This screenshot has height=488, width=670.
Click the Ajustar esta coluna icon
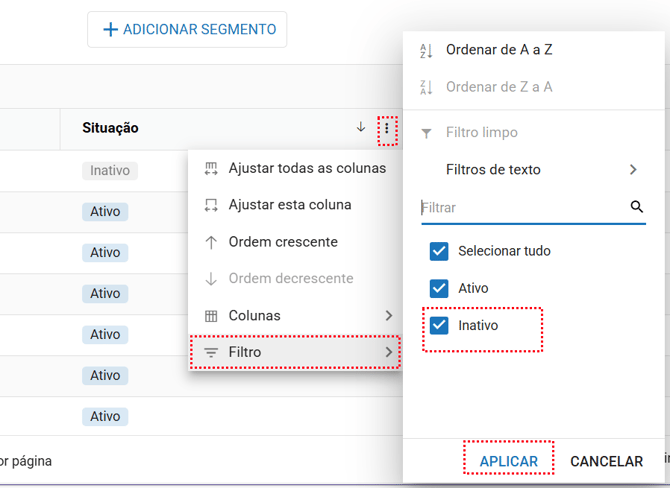click(x=211, y=205)
